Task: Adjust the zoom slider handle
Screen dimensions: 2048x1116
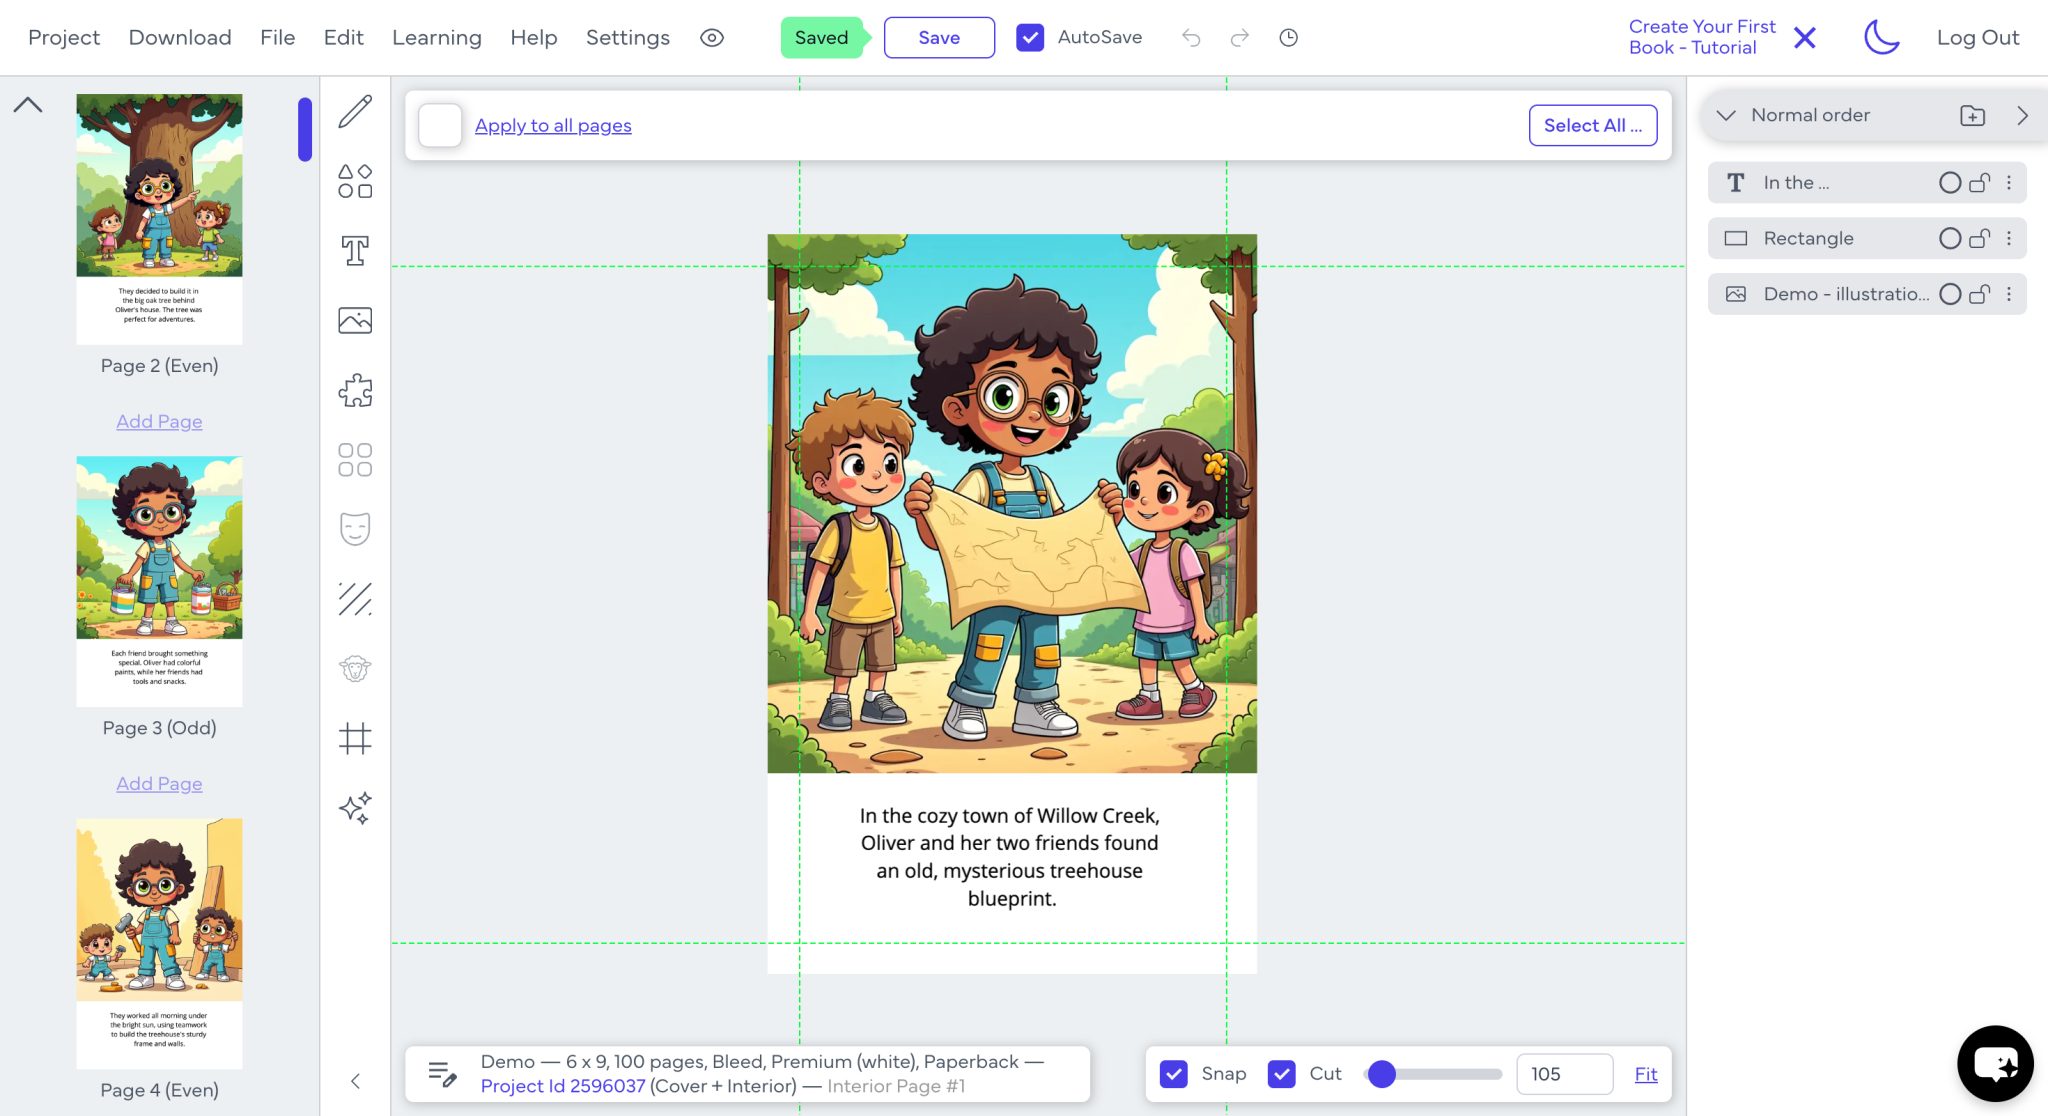Action: [1382, 1074]
